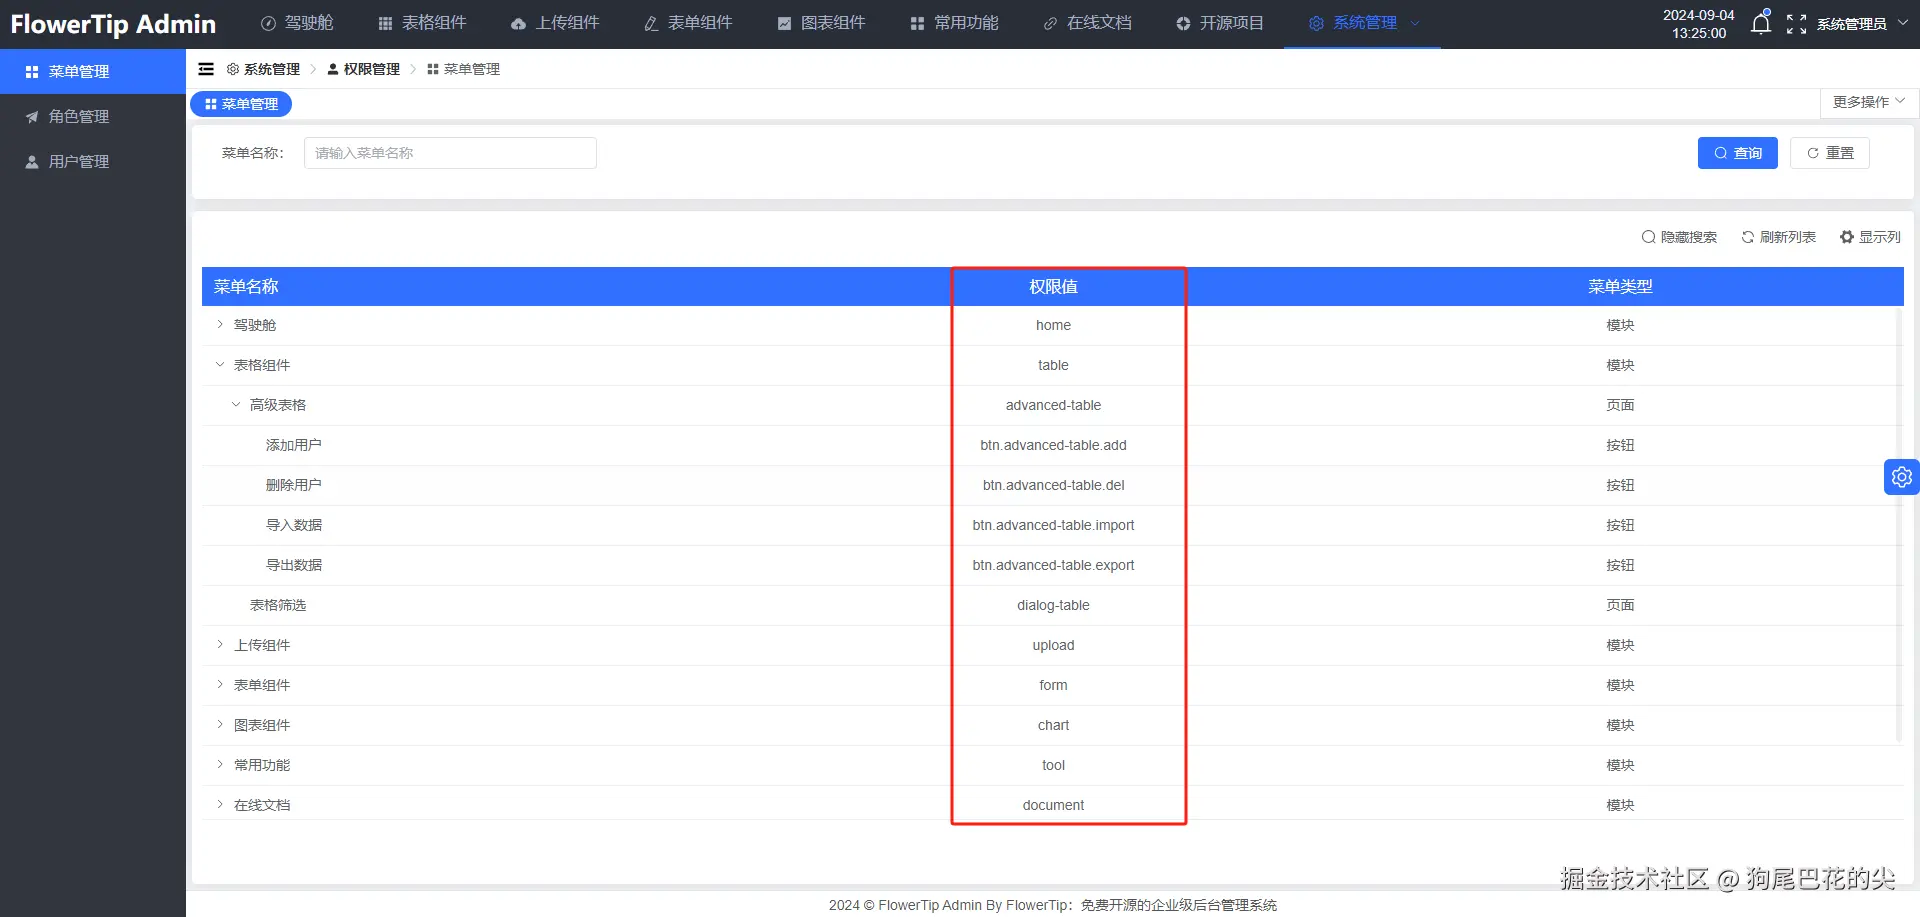Open notification bell icon
1920x917 pixels.
coord(1761,23)
